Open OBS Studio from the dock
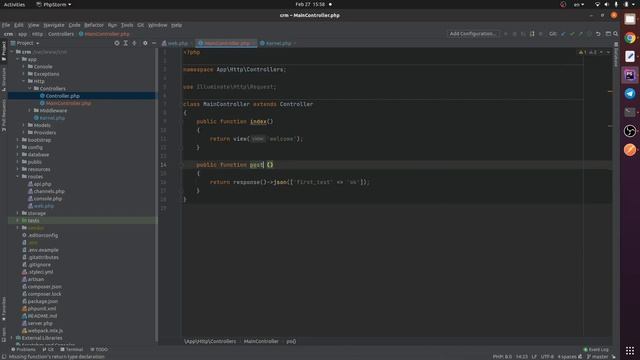The width and height of the screenshot is (640, 360). pos(630,131)
